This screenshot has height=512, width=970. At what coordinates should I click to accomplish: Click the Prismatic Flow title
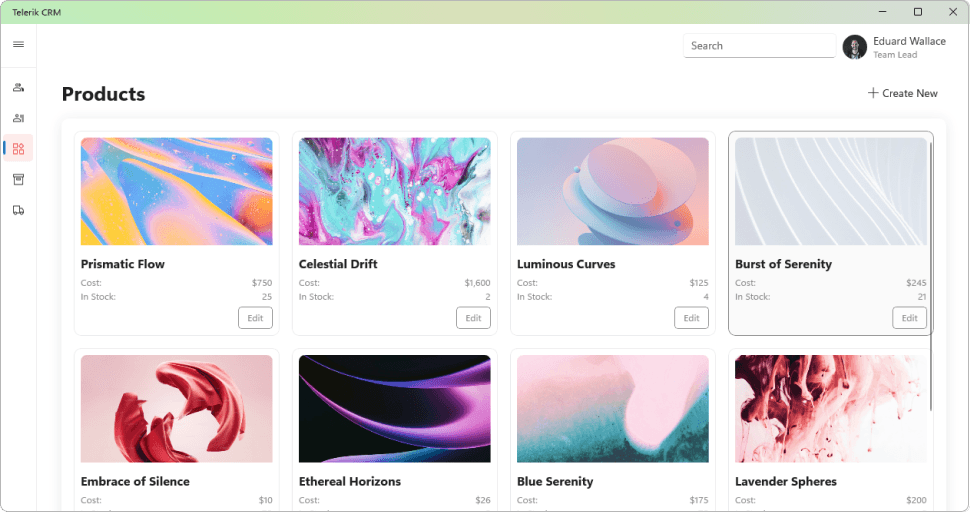coord(122,264)
